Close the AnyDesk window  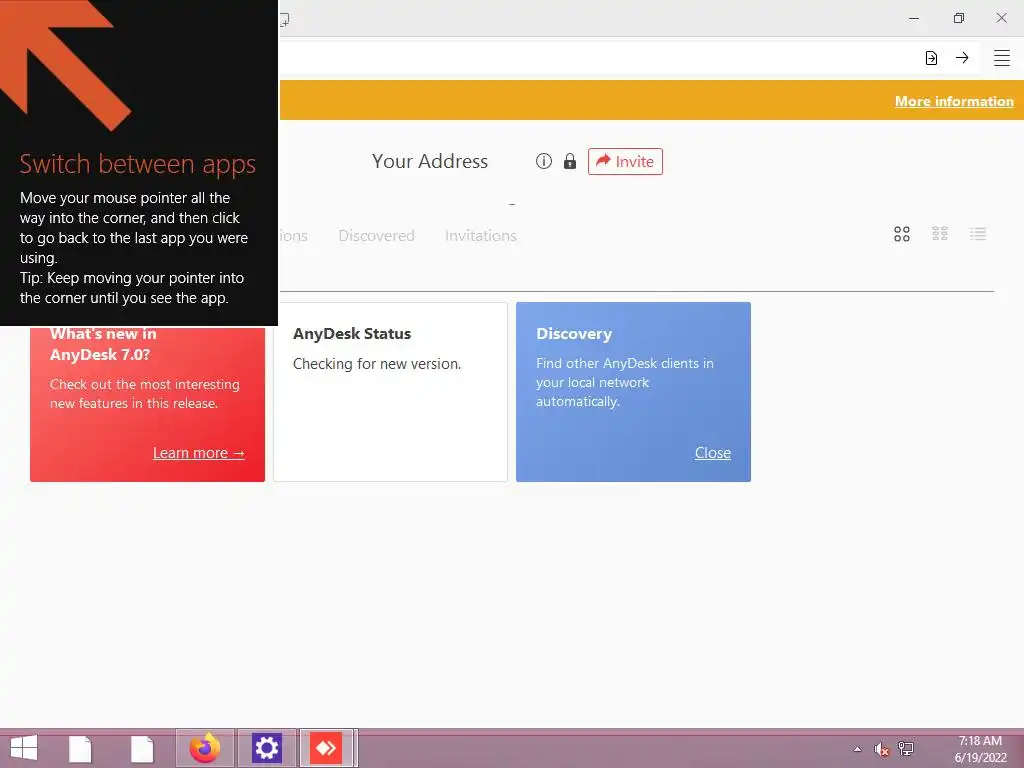point(1001,18)
